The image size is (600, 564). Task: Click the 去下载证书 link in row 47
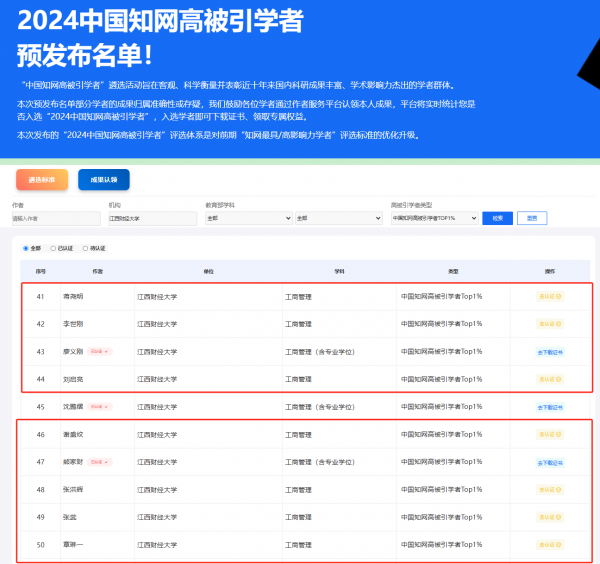coord(550,463)
